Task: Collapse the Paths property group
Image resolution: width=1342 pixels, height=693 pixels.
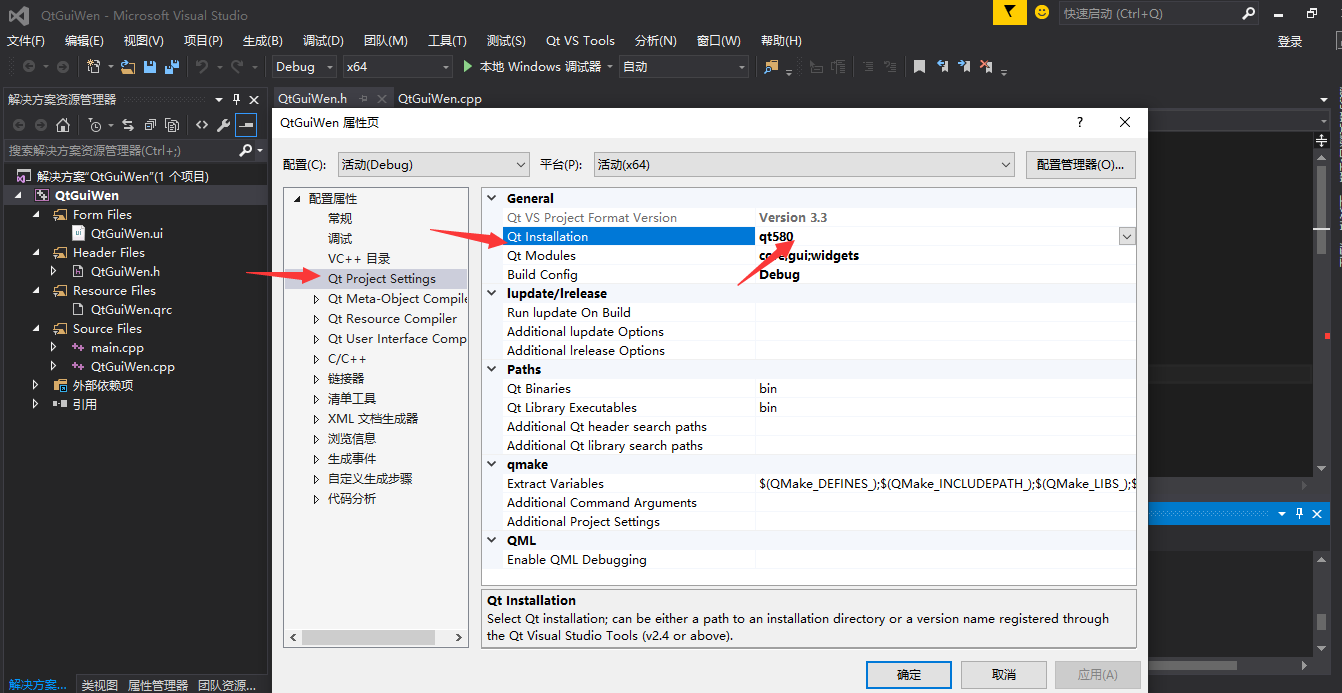Action: [x=492, y=370]
